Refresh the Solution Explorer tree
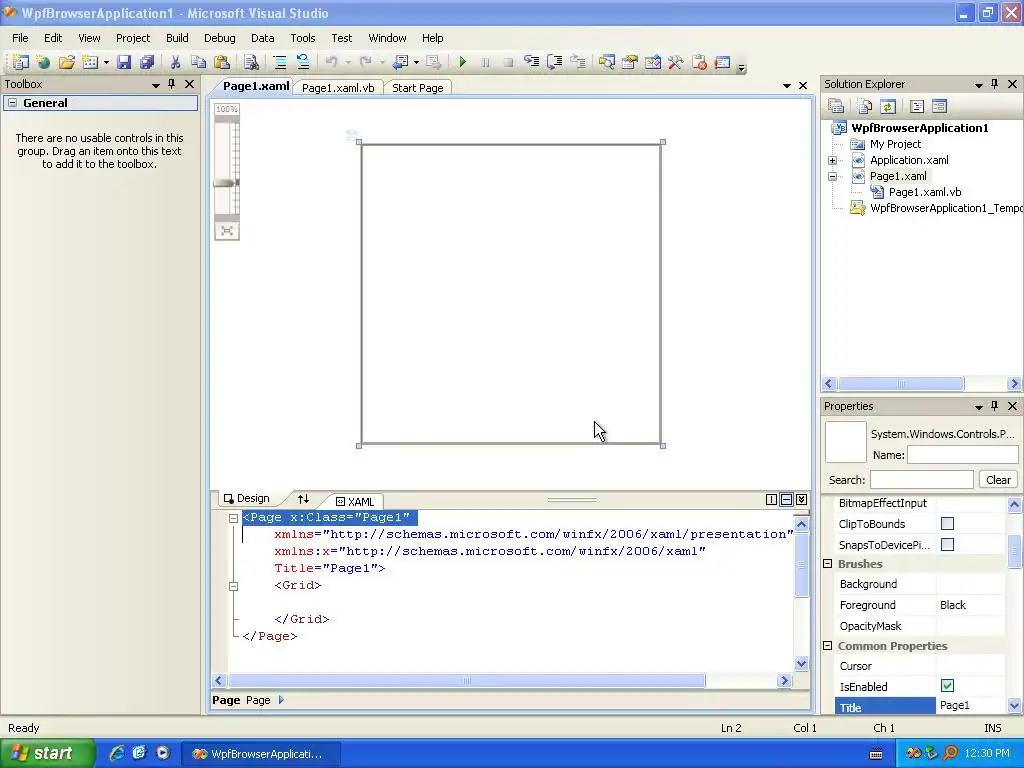This screenshot has width=1024, height=768. (x=888, y=106)
